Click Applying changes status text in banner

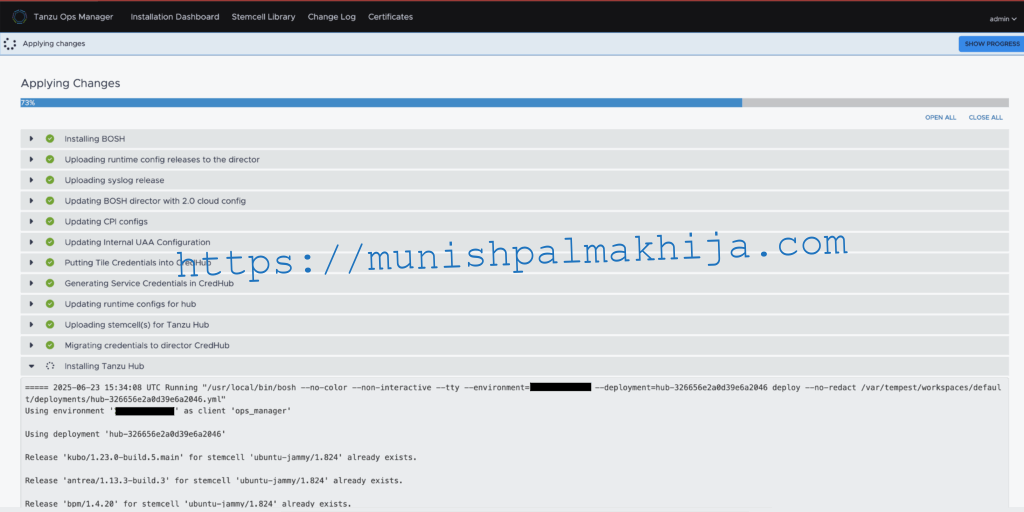pos(54,44)
